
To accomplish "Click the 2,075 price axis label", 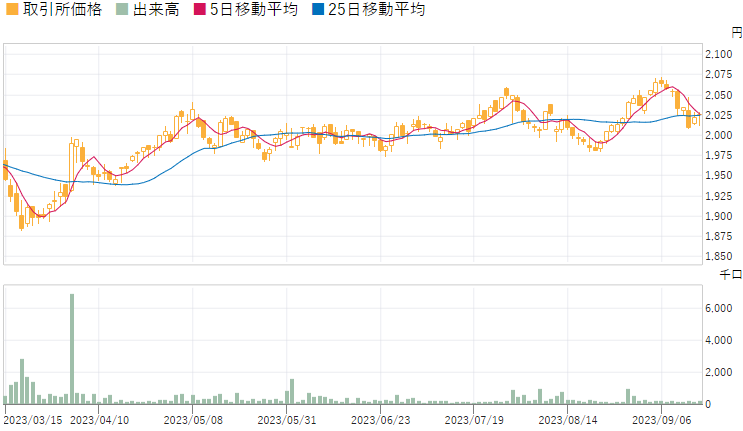I will (719, 74).
